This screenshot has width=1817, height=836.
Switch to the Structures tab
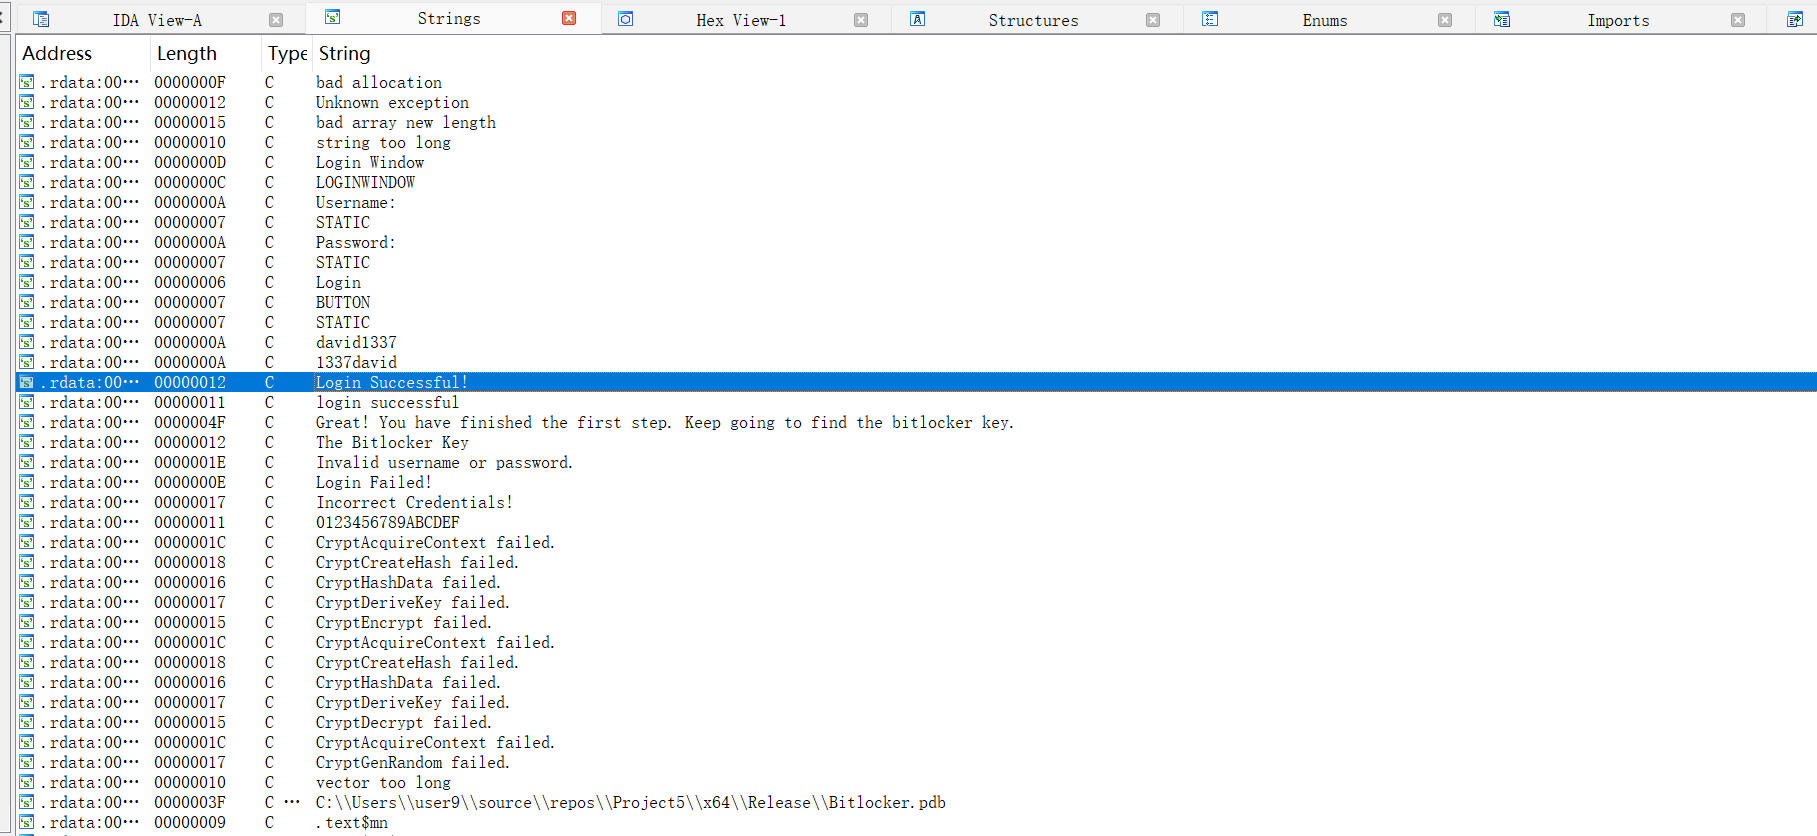point(1033,21)
